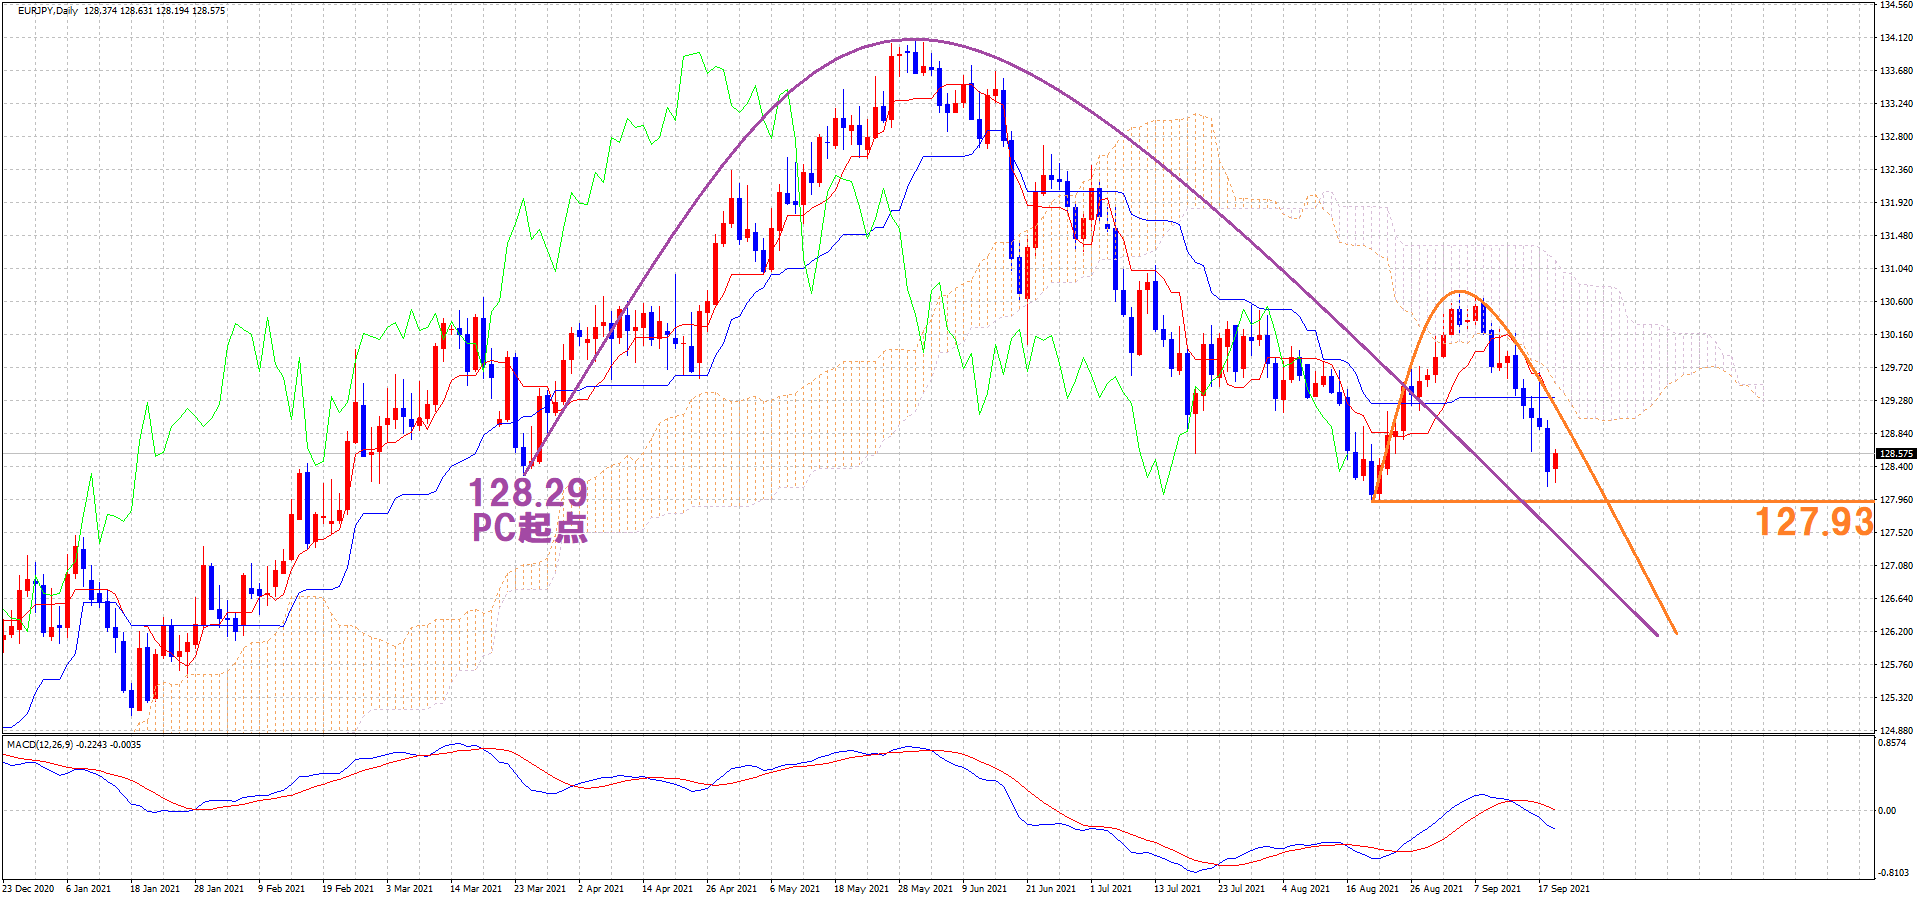Click the current price tag 128.575
The image size is (1920, 900).
[x=1896, y=454]
